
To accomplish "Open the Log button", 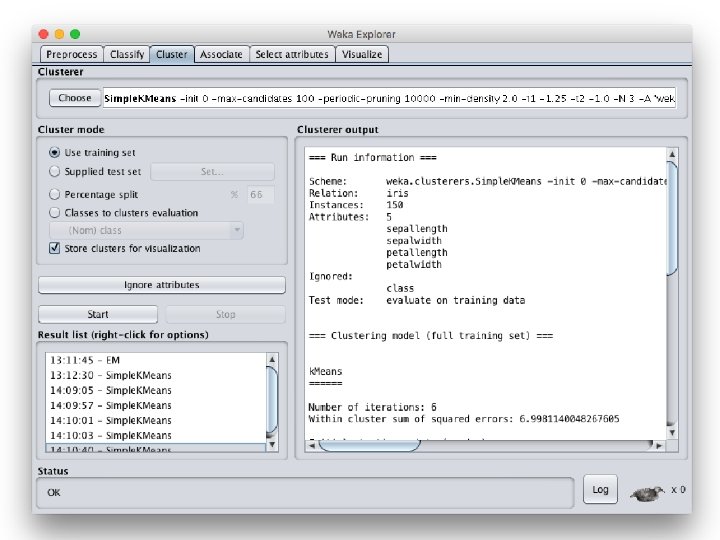I will pos(600,489).
